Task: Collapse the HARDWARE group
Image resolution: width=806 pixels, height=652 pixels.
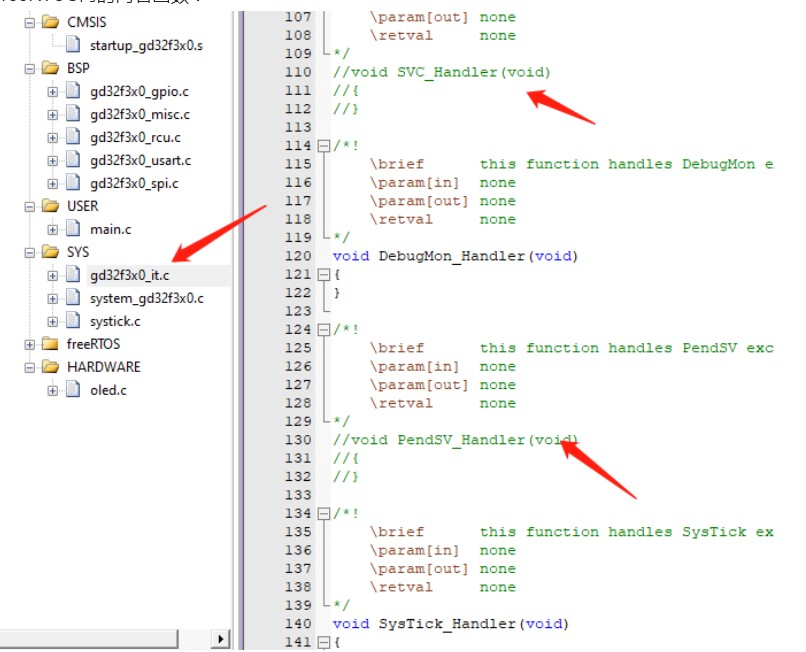Action: 30,368
